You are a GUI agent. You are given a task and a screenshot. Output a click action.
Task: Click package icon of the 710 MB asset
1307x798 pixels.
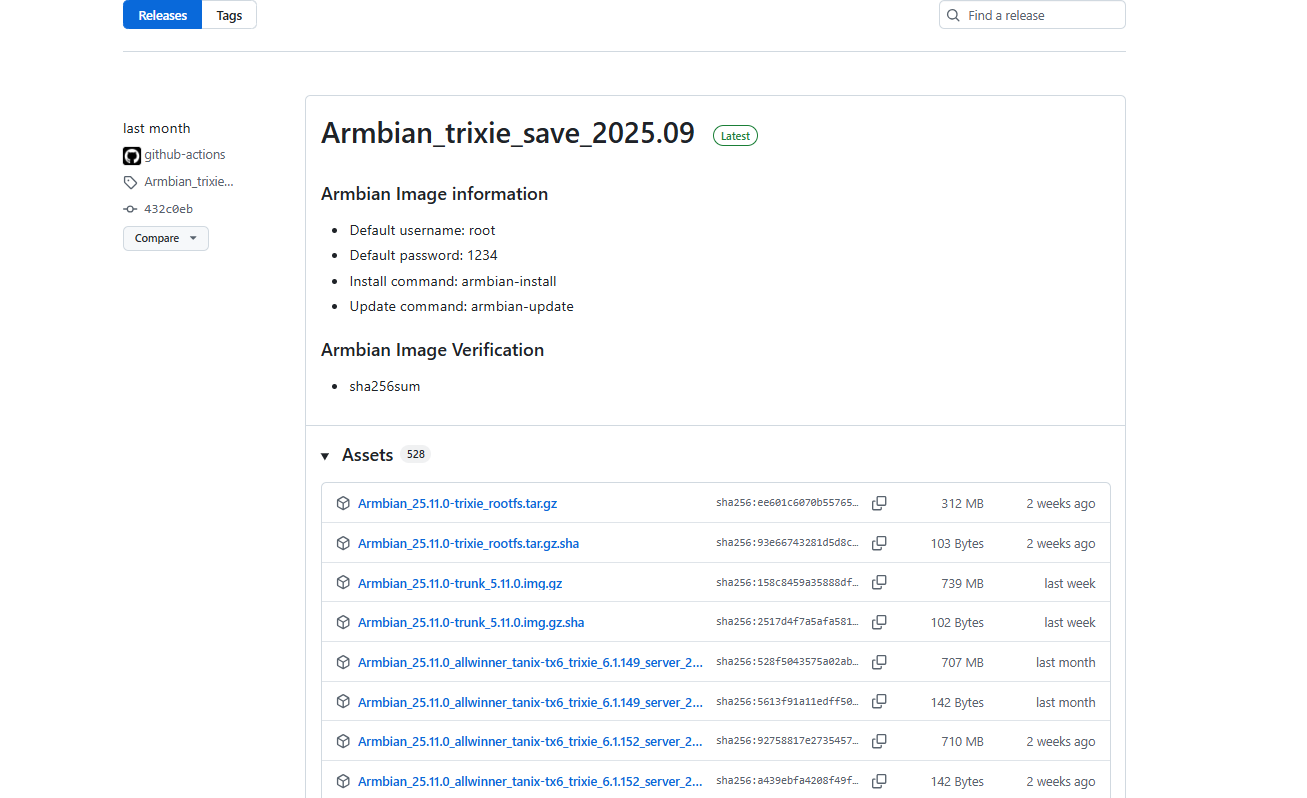pyautogui.click(x=343, y=741)
